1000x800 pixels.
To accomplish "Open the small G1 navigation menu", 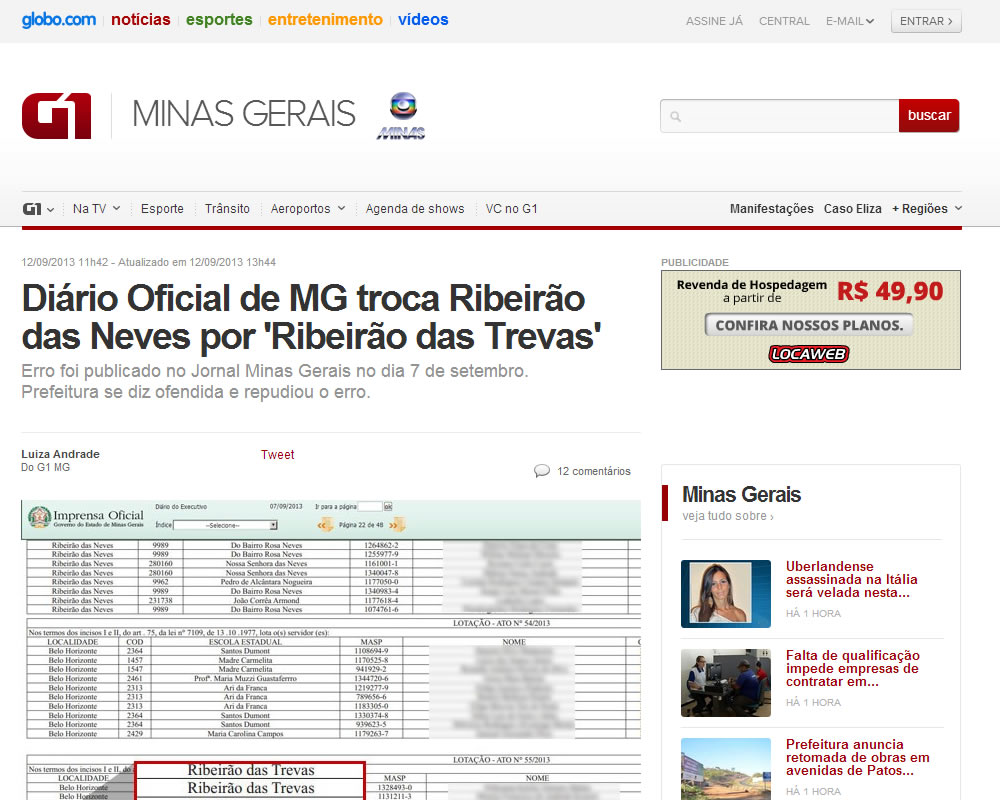I will (38, 209).
